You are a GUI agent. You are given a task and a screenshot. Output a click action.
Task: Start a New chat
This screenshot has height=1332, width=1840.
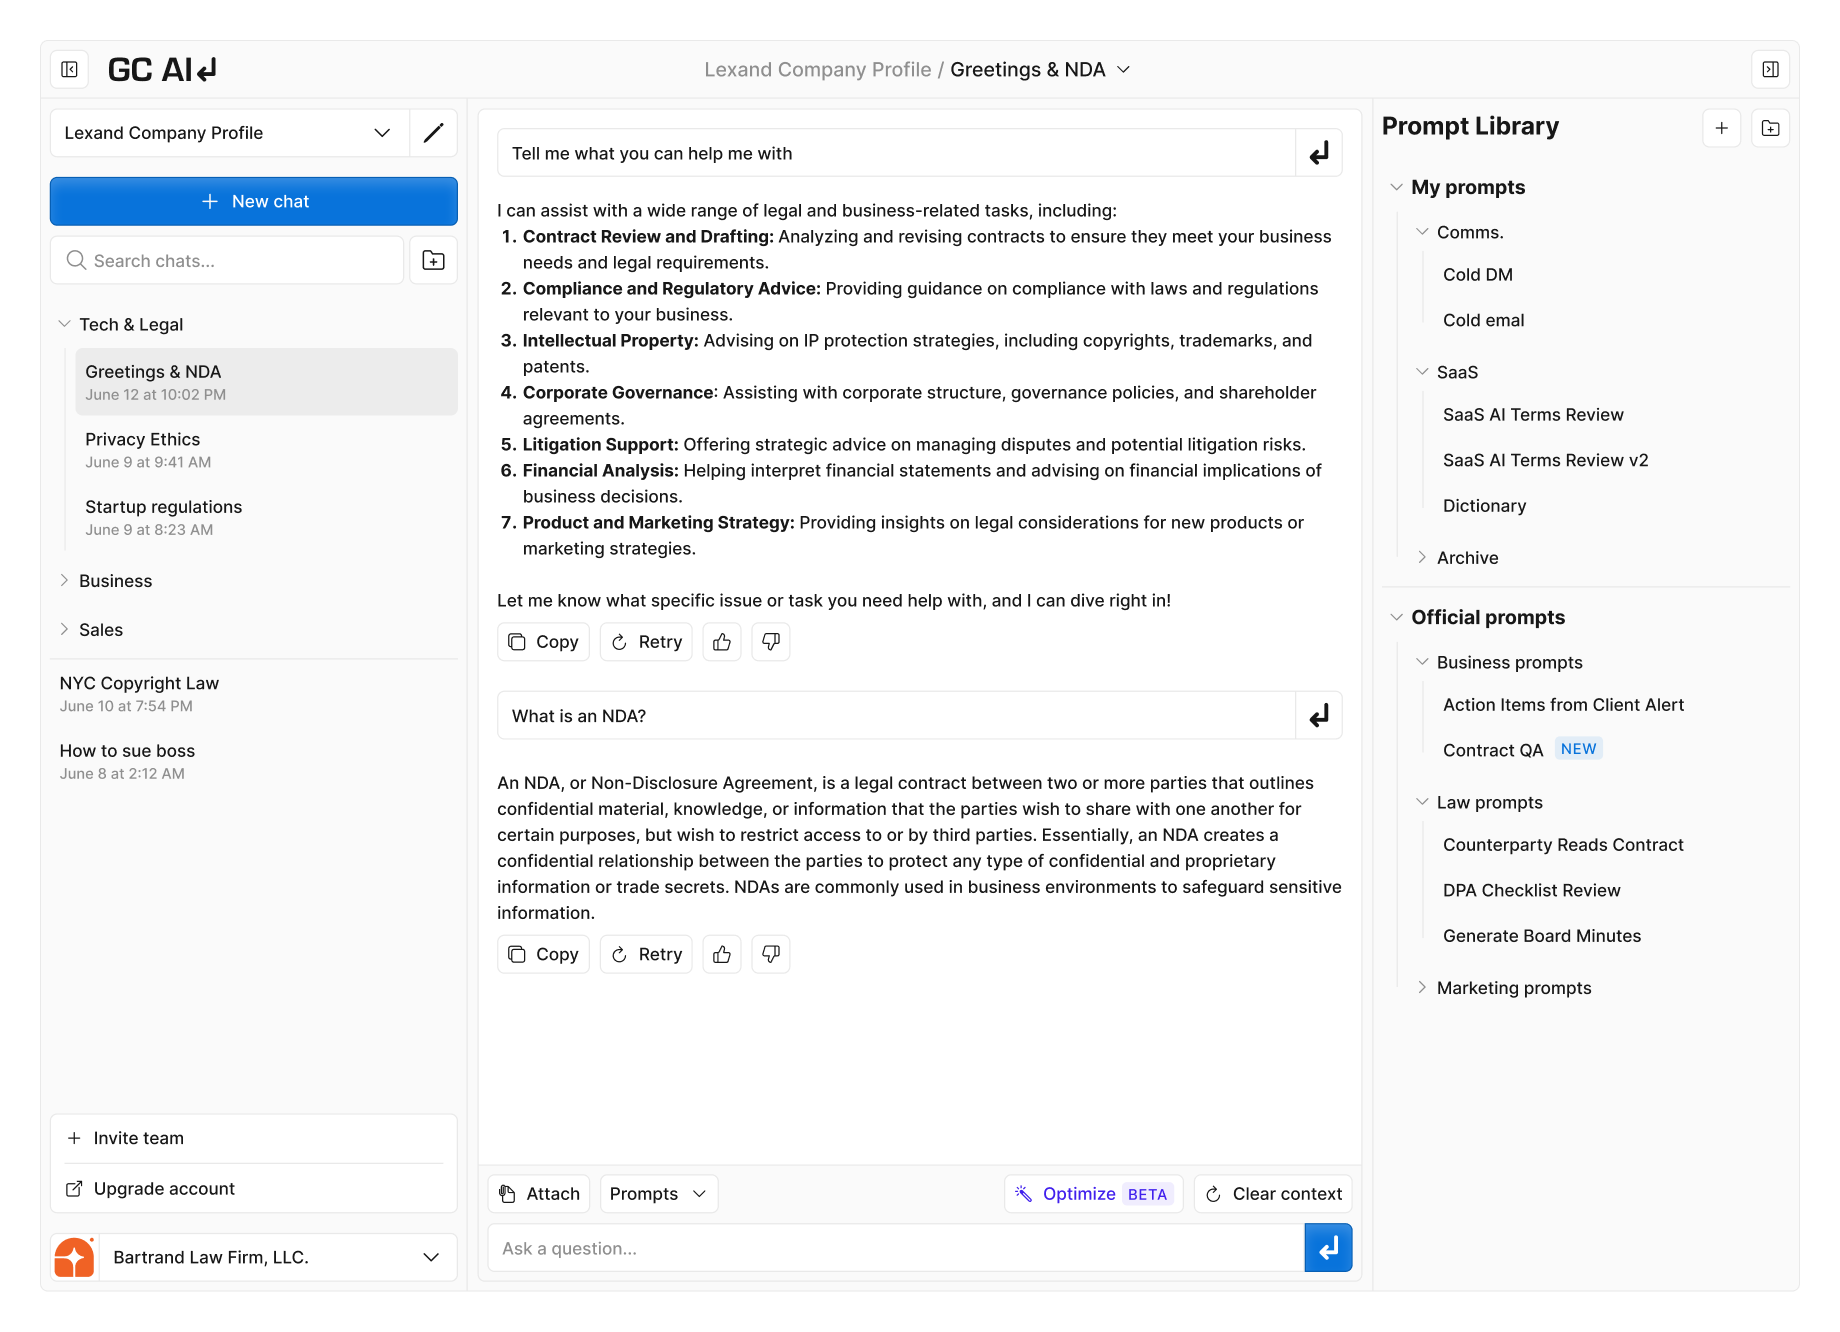pos(254,201)
